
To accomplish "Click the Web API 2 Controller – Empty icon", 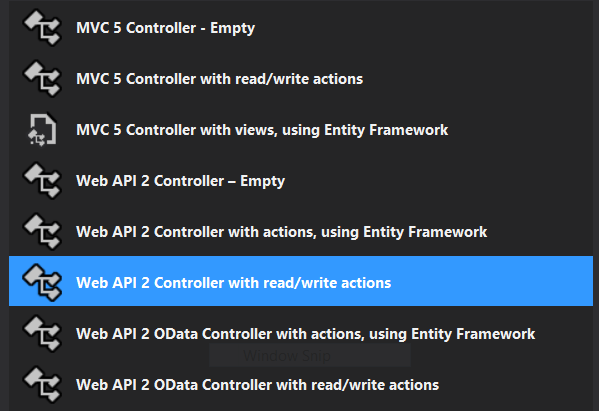I will pyautogui.click(x=42, y=181).
